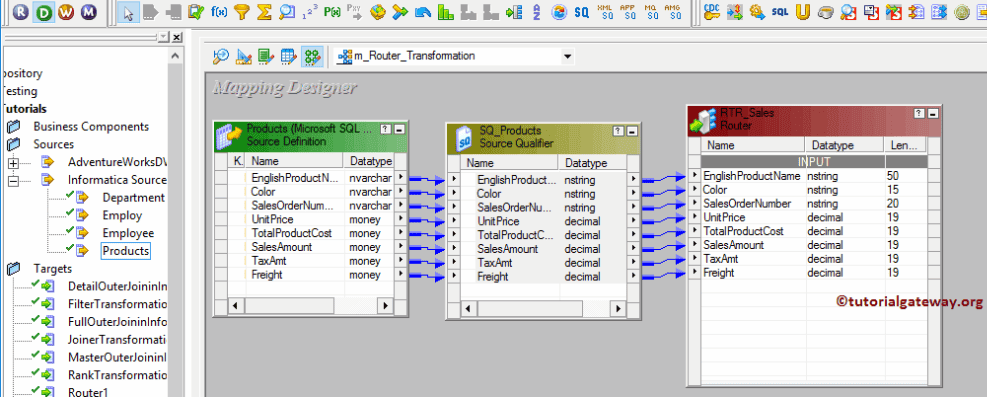Minimize the SQ_Products Source Qualifier box
Screen dimensions: 987x397
point(632,131)
